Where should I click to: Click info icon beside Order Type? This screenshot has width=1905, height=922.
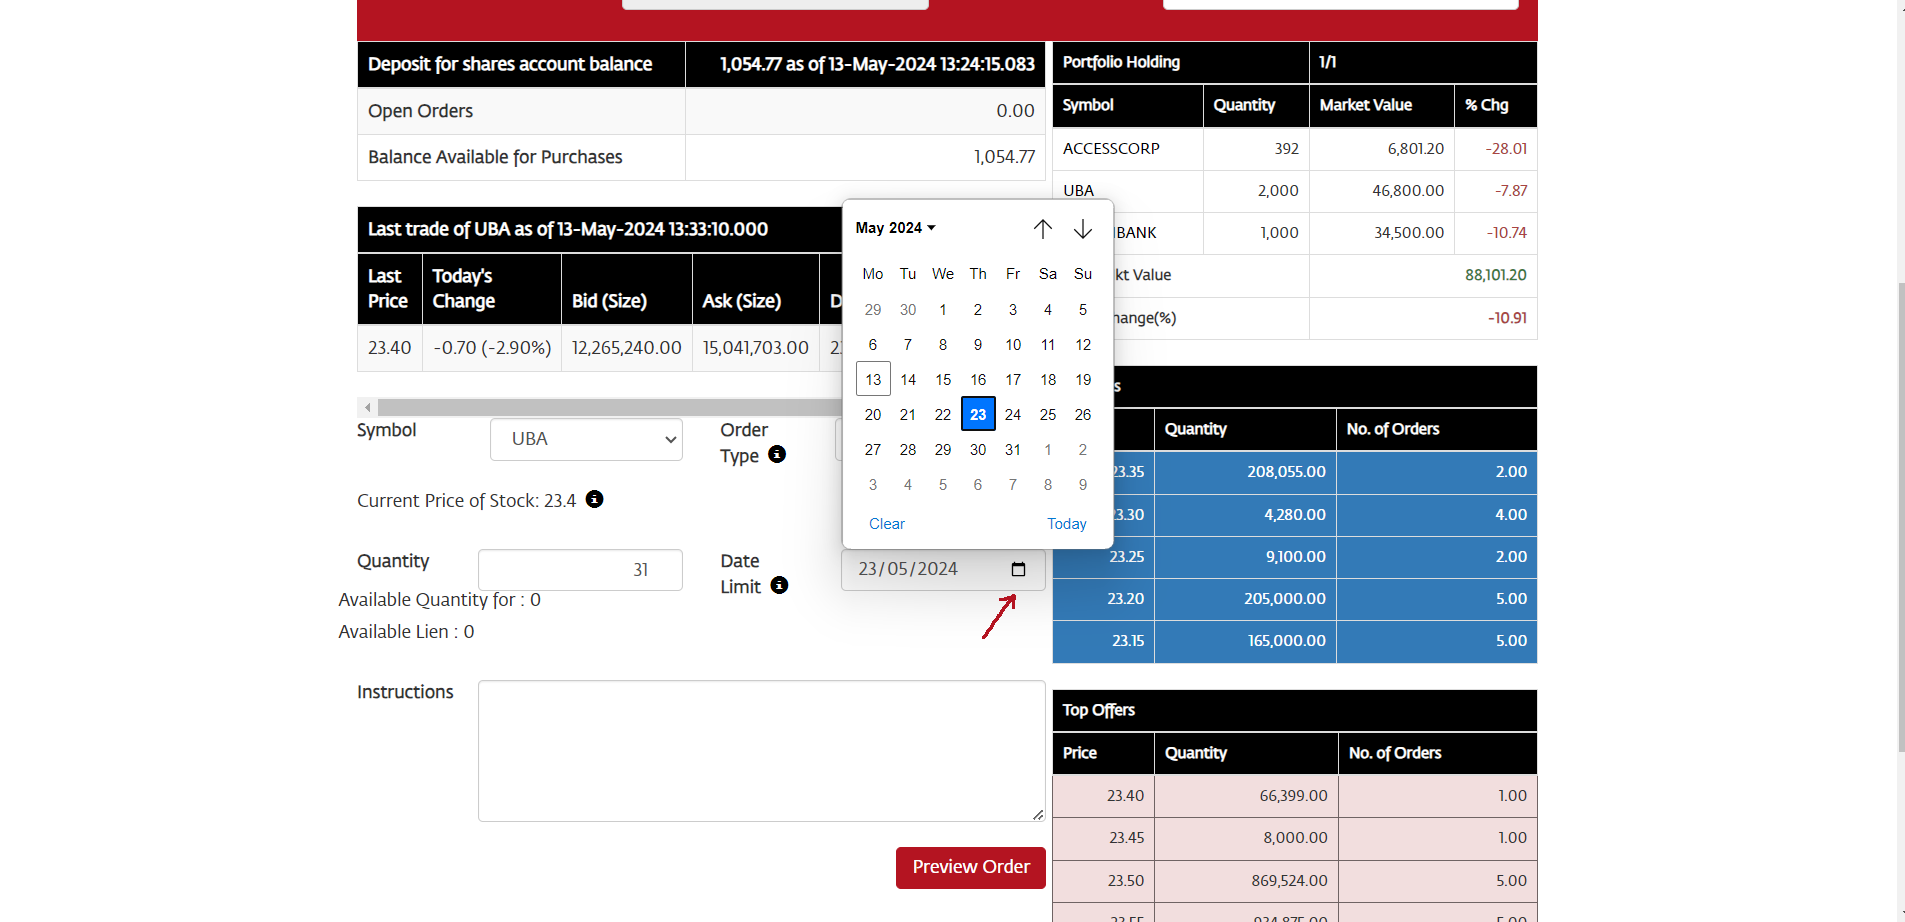tap(777, 455)
